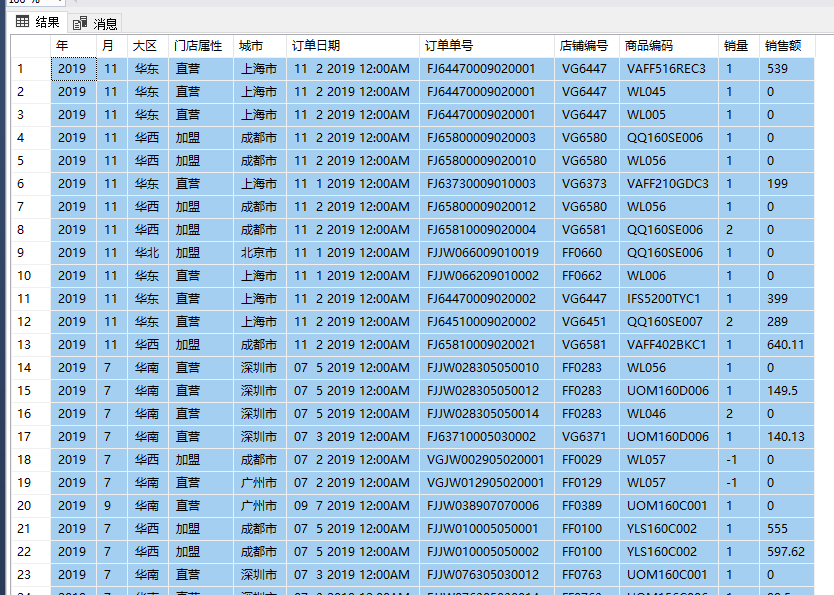Select the 订单单号 column header
Image resolution: width=834 pixels, height=595 pixels.
487,46
